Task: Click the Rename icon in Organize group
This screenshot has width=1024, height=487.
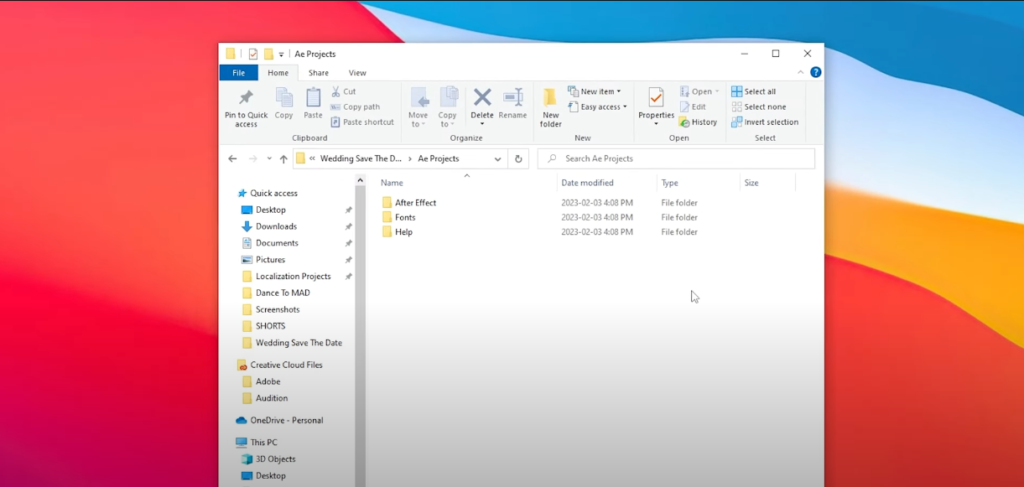Action: (x=513, y=98)
